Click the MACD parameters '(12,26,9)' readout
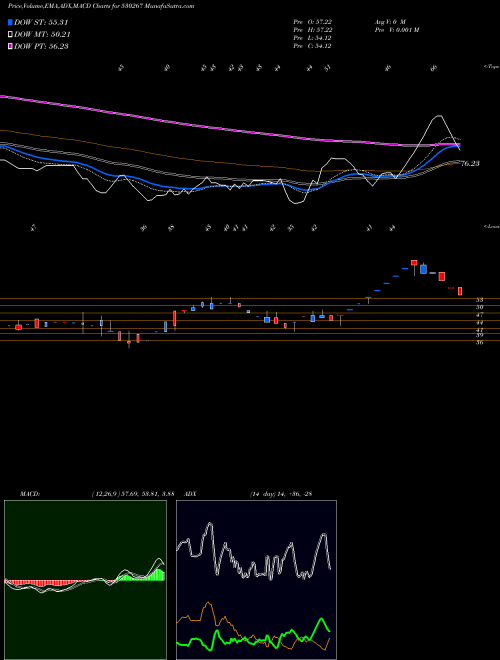This screenshot has width=500, height=660. (133, 494)
